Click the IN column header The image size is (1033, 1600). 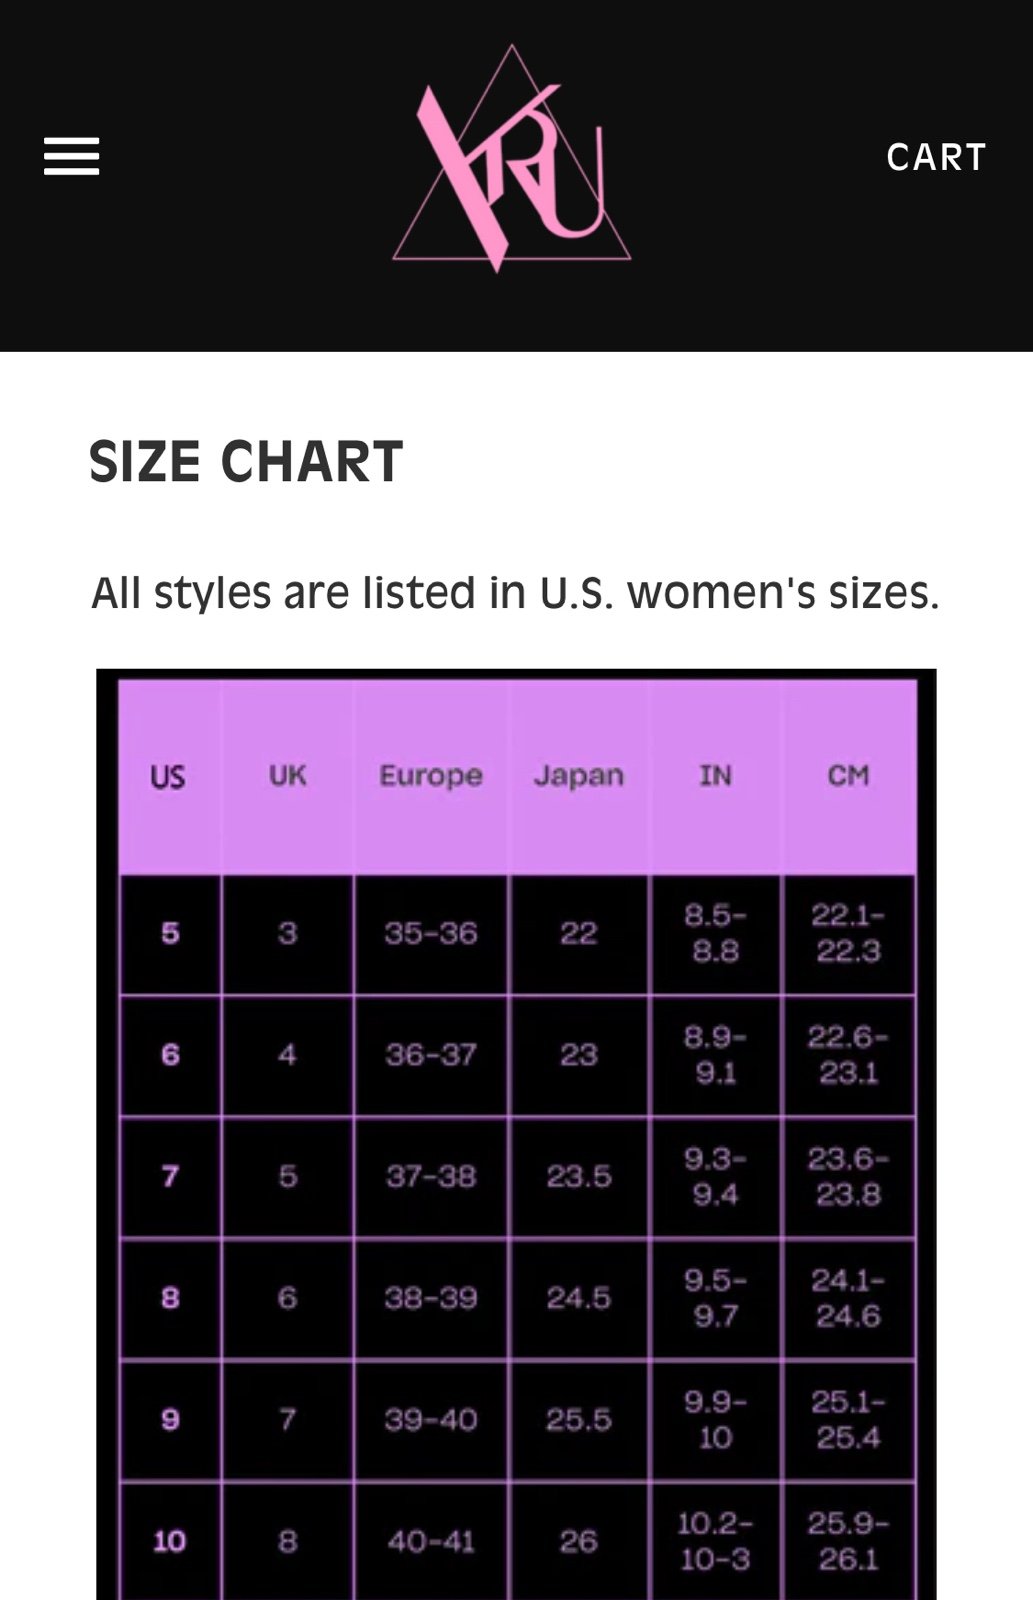click(715, 776)
